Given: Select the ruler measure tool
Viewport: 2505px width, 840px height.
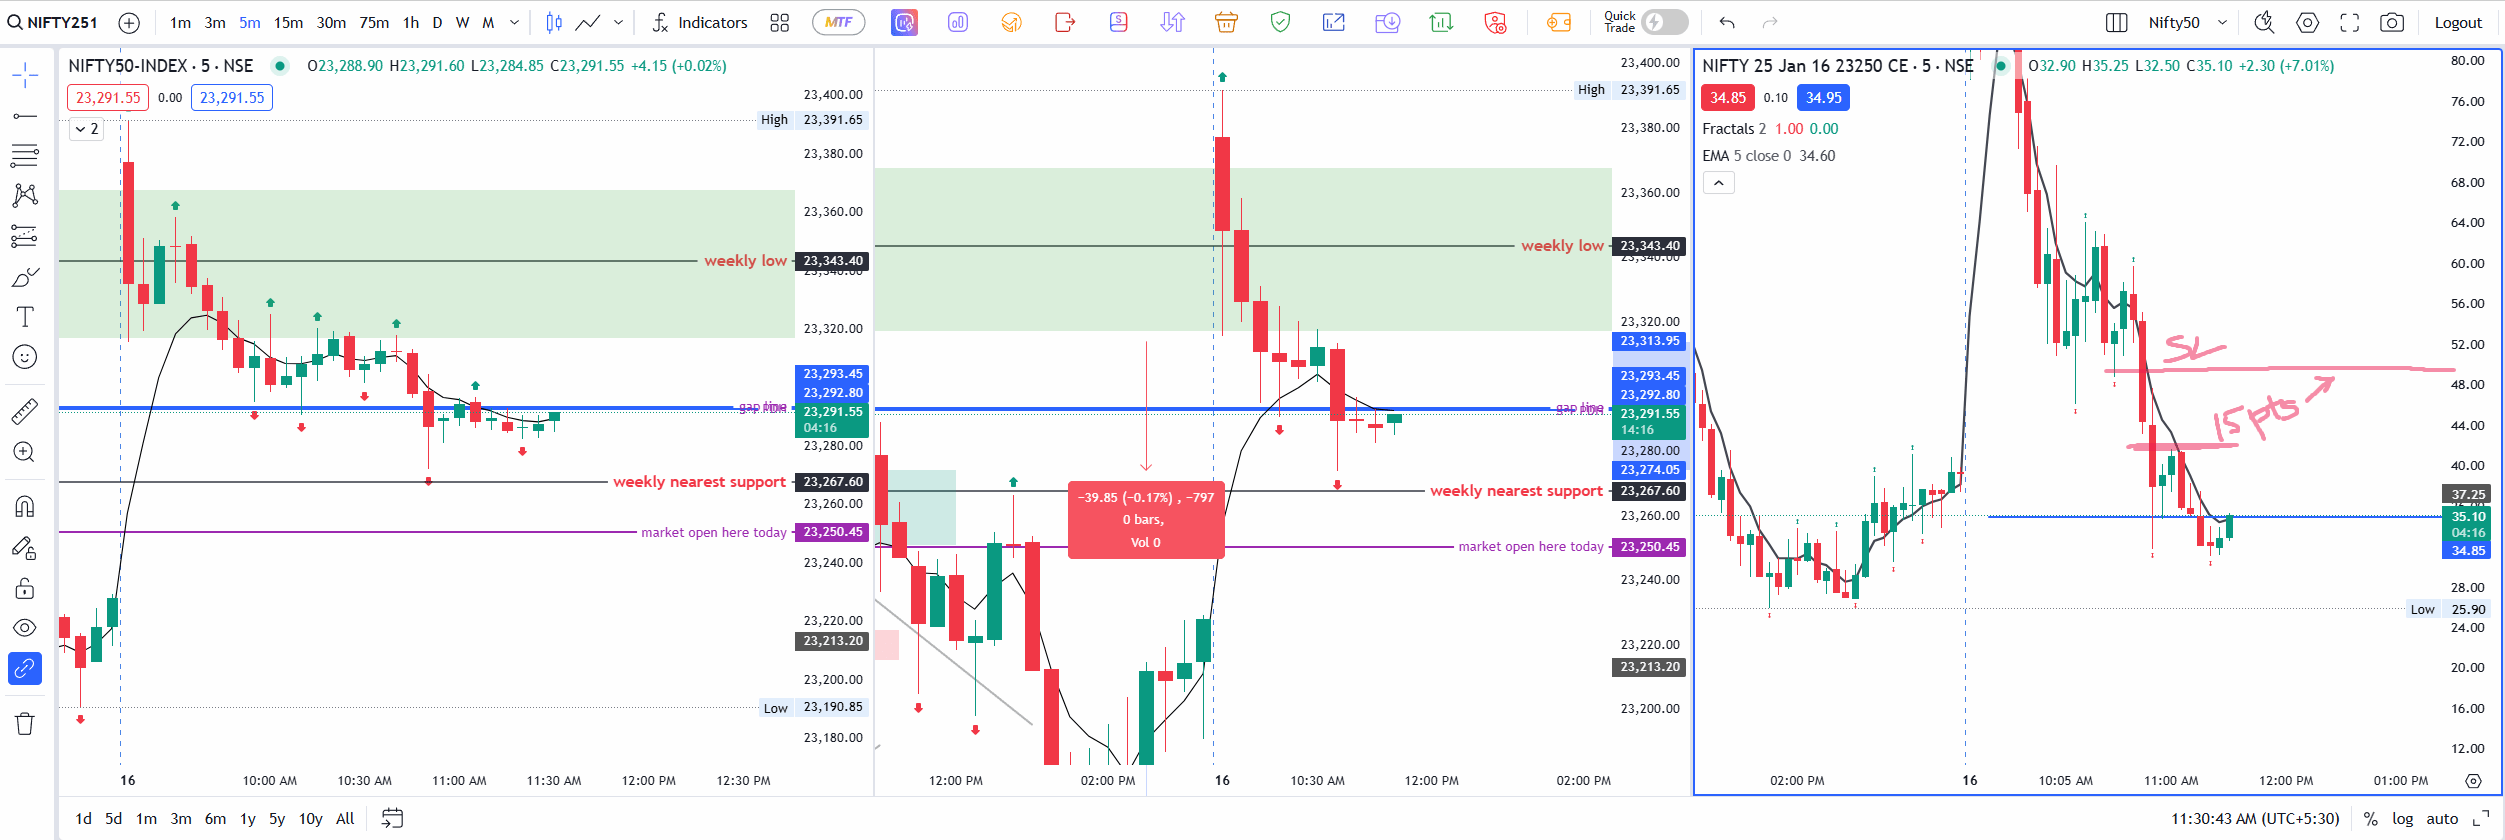Looking at the screenshot, I should pos(25,410).
